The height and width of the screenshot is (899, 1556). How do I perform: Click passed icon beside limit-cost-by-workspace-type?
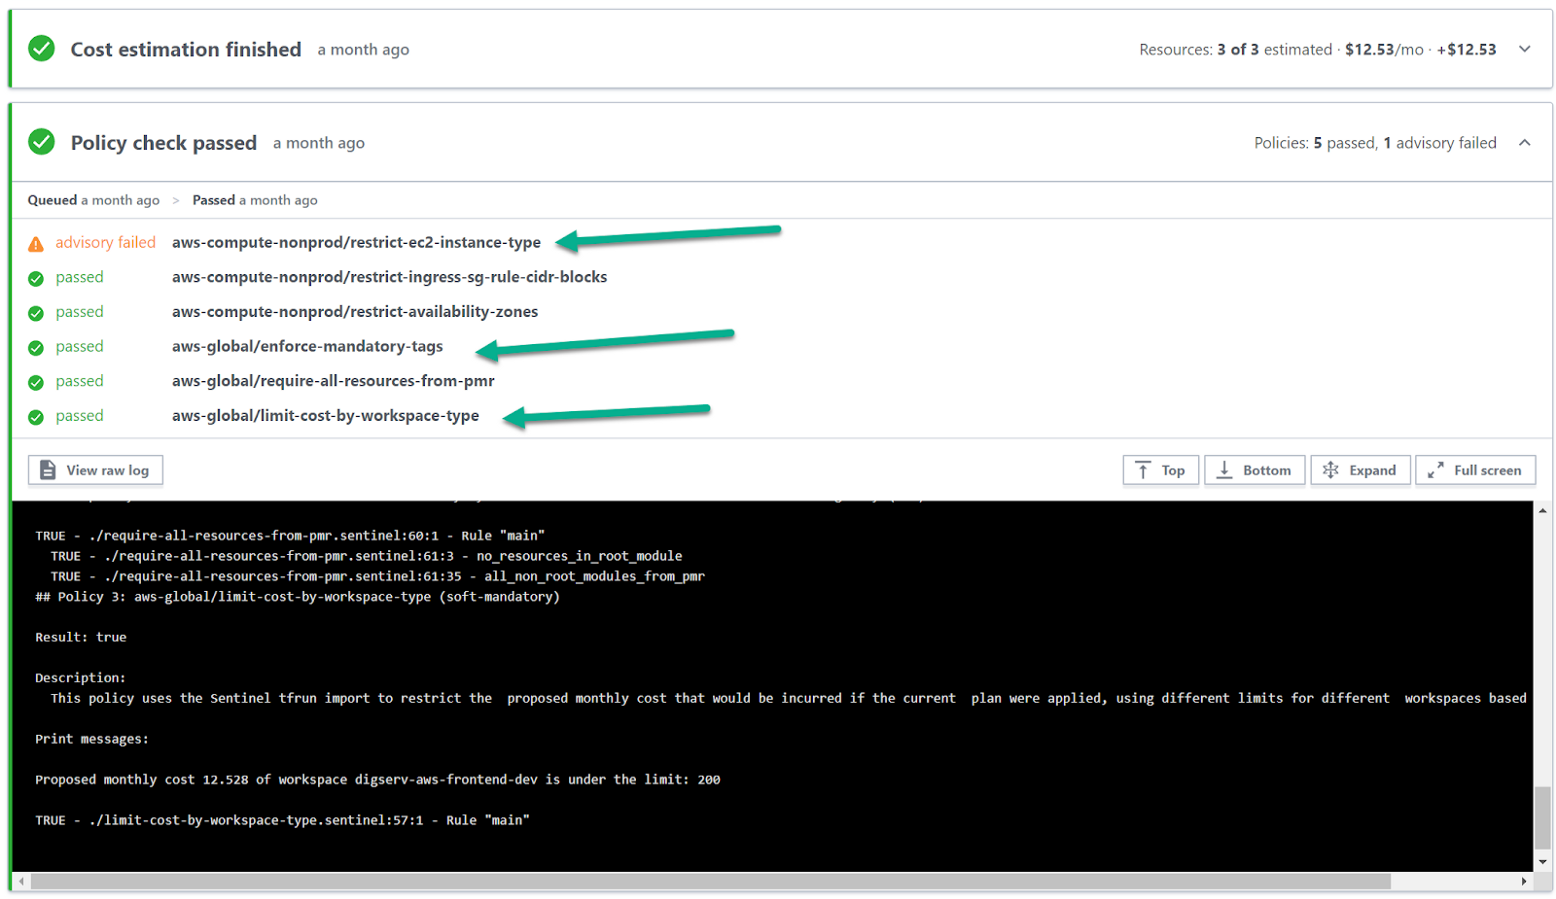(x=36, y=417)
